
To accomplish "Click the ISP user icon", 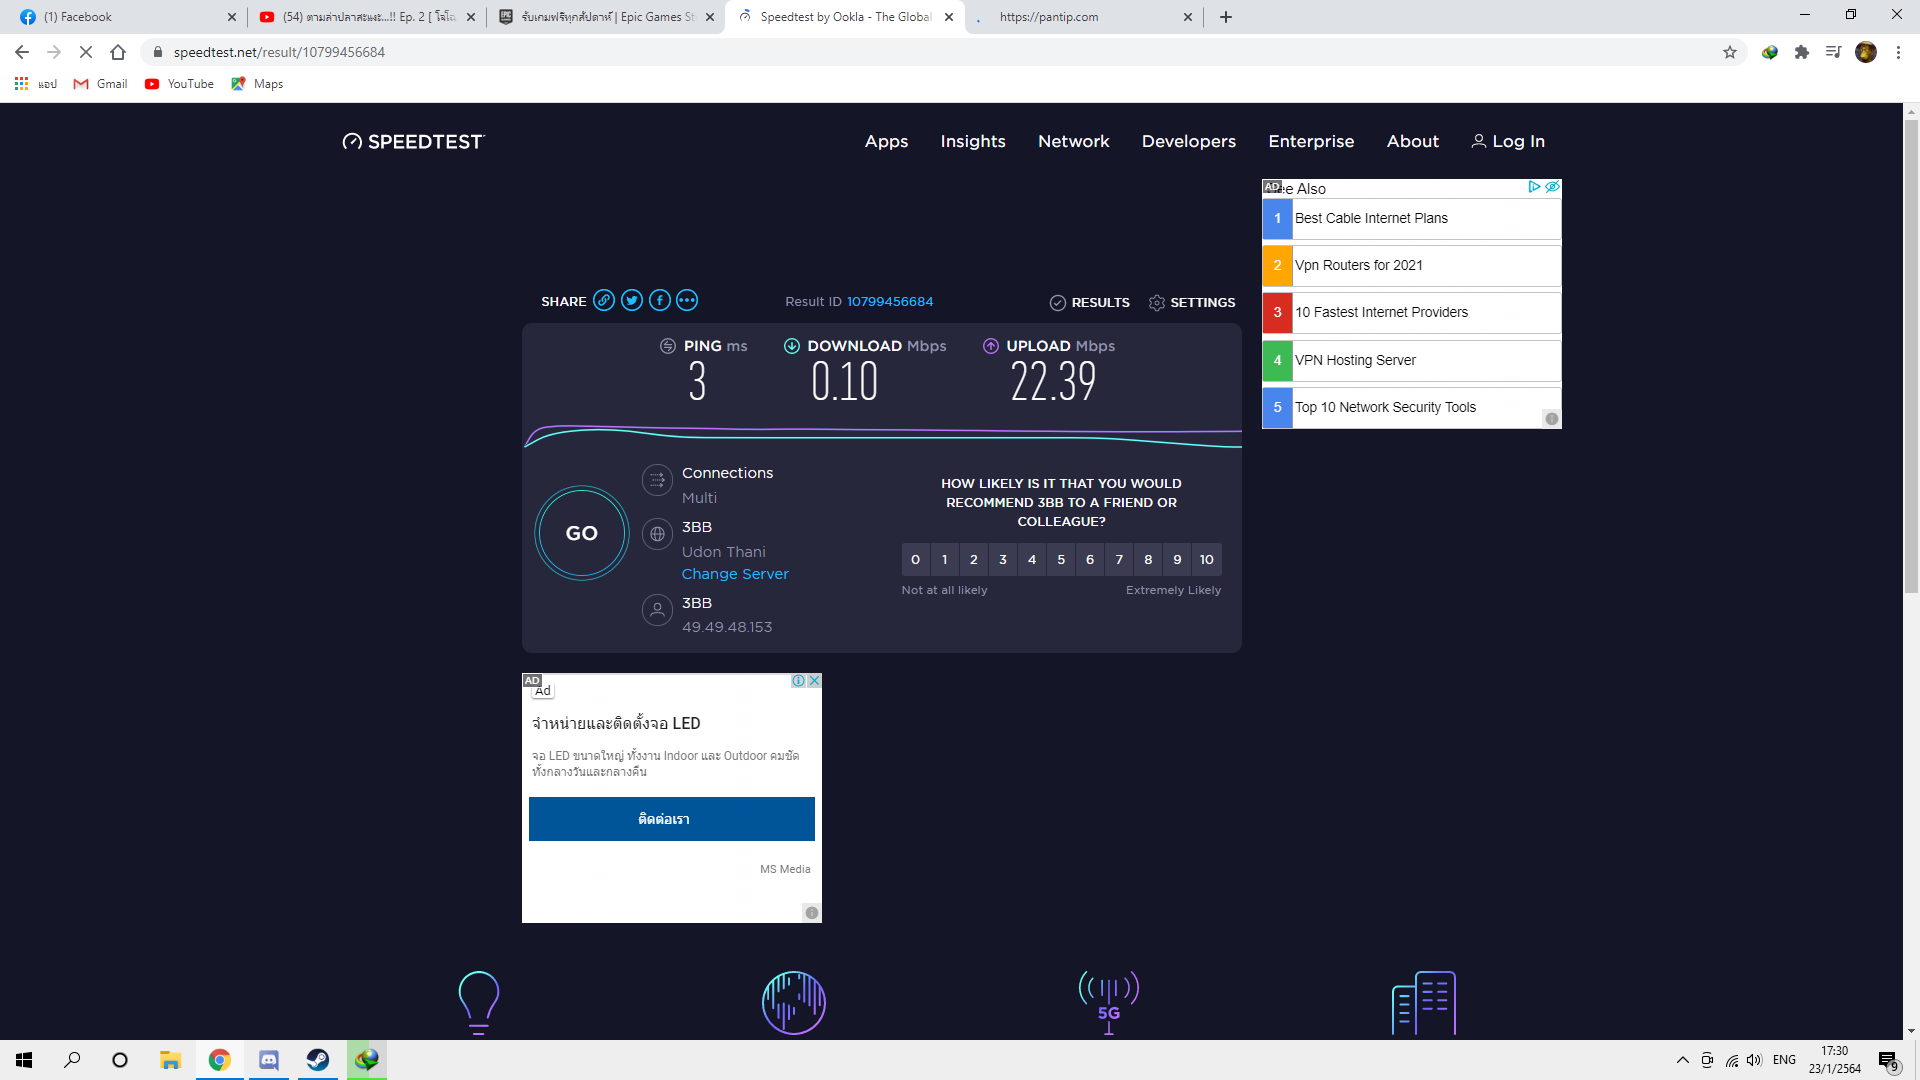I will (x=657, y=609).
